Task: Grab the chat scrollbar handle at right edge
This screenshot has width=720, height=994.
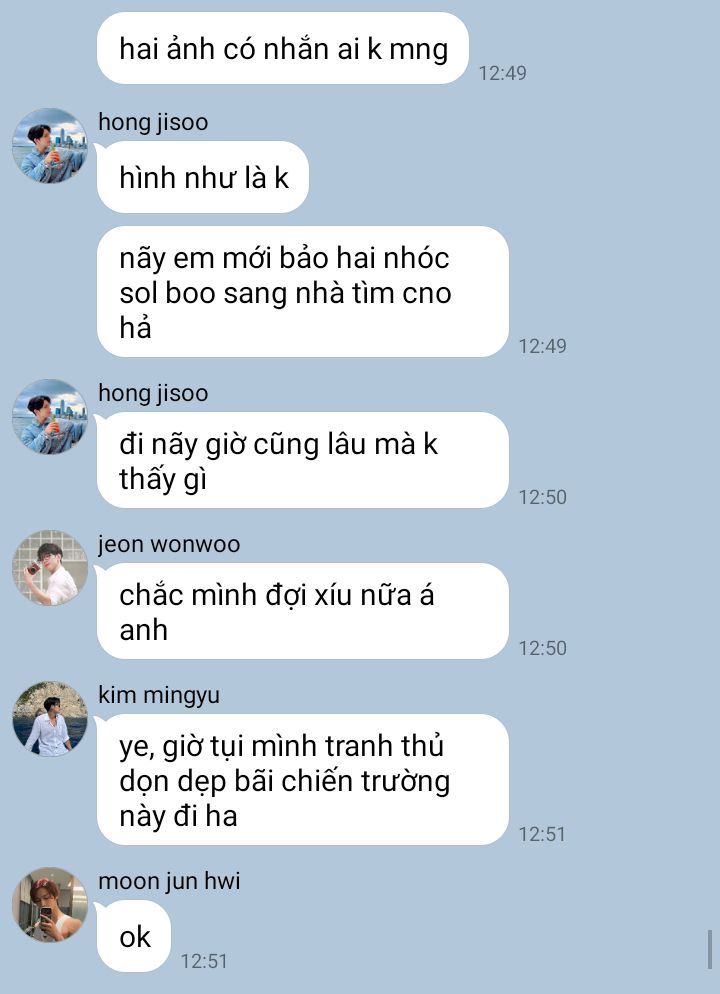Action: pyautogui.click(x=710, y=950)
